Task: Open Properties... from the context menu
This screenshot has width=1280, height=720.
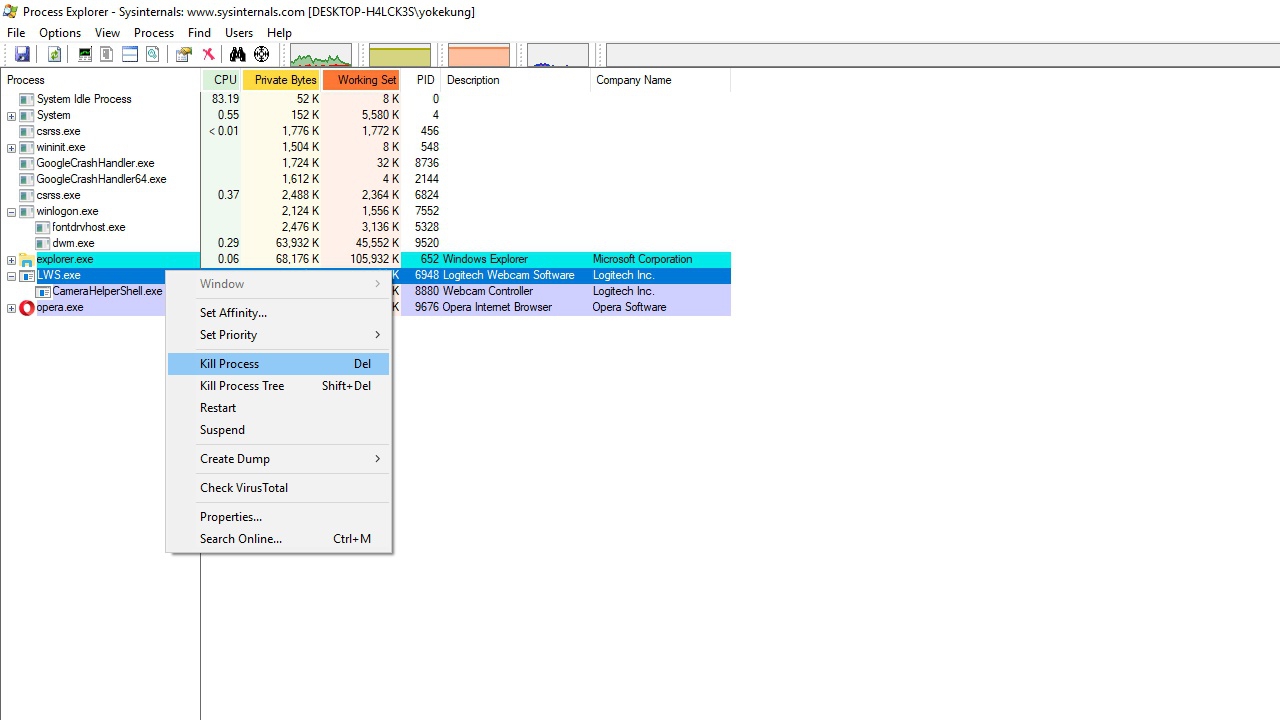Action: (279, 517)
